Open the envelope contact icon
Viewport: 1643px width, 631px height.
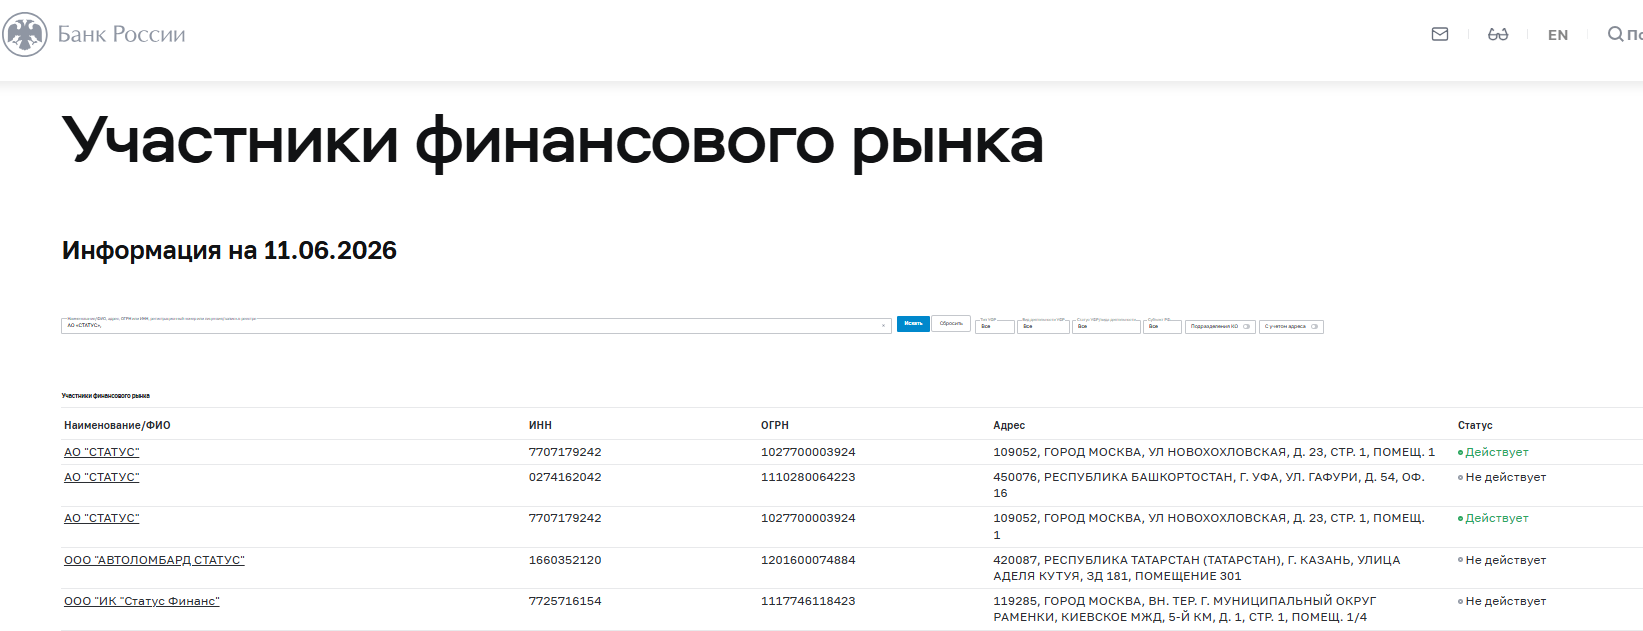(x=1440, y=34)
